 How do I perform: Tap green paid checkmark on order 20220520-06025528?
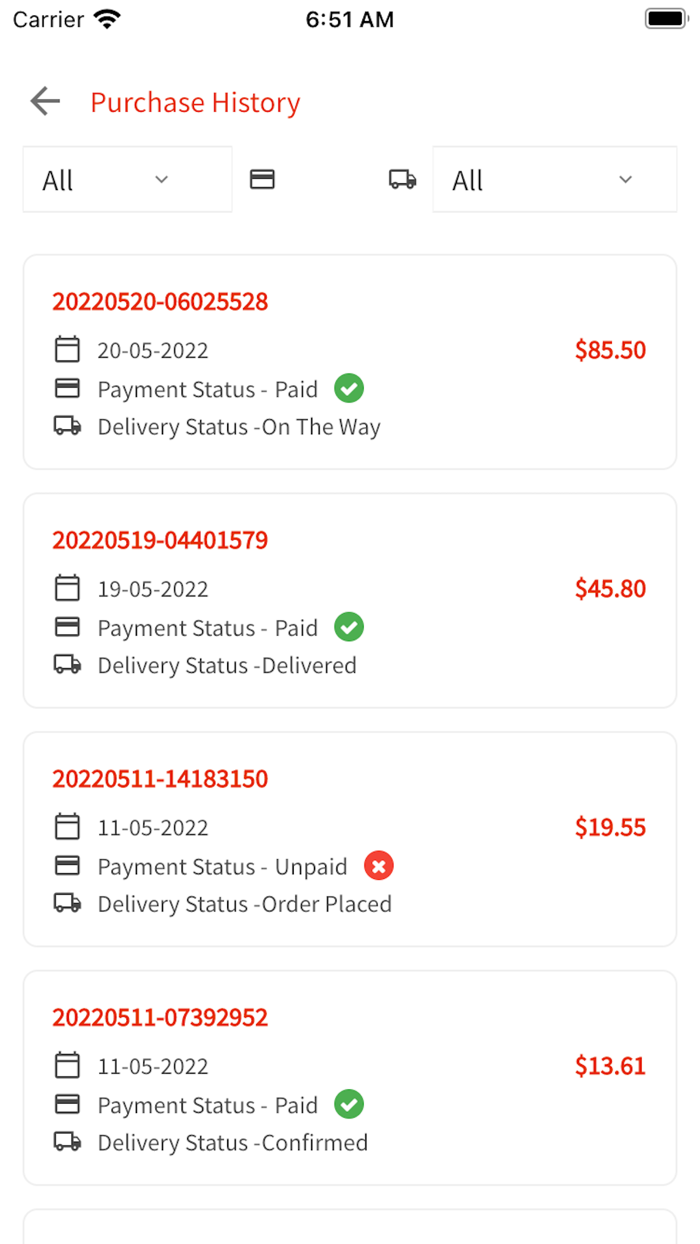point(349,388)
